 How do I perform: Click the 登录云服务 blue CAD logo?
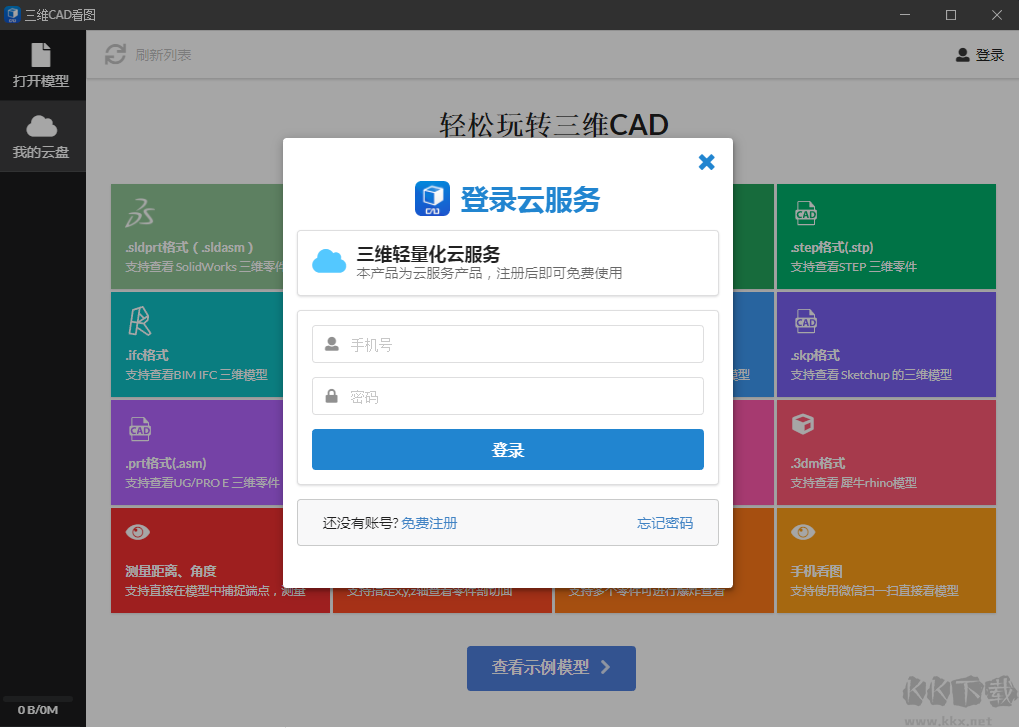point(434,198)
